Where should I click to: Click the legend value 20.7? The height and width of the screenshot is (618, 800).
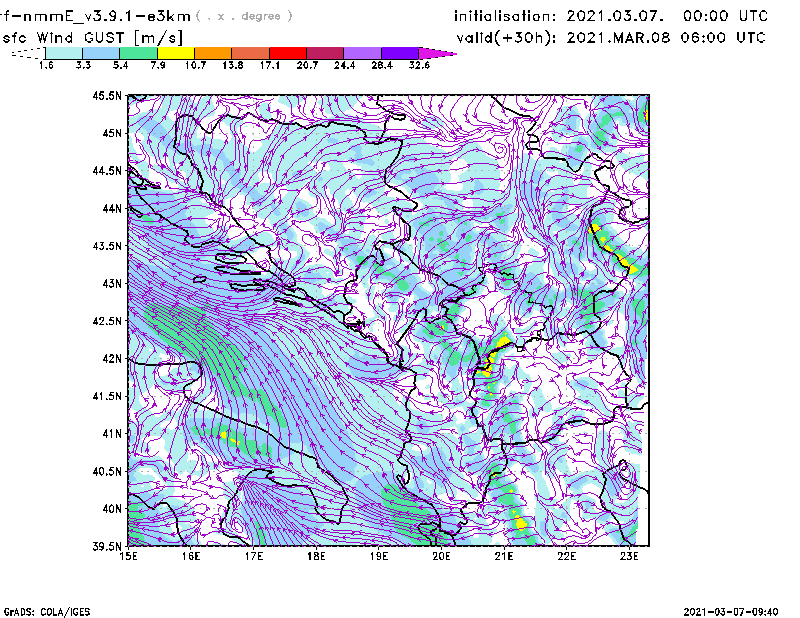pos(307,65)
